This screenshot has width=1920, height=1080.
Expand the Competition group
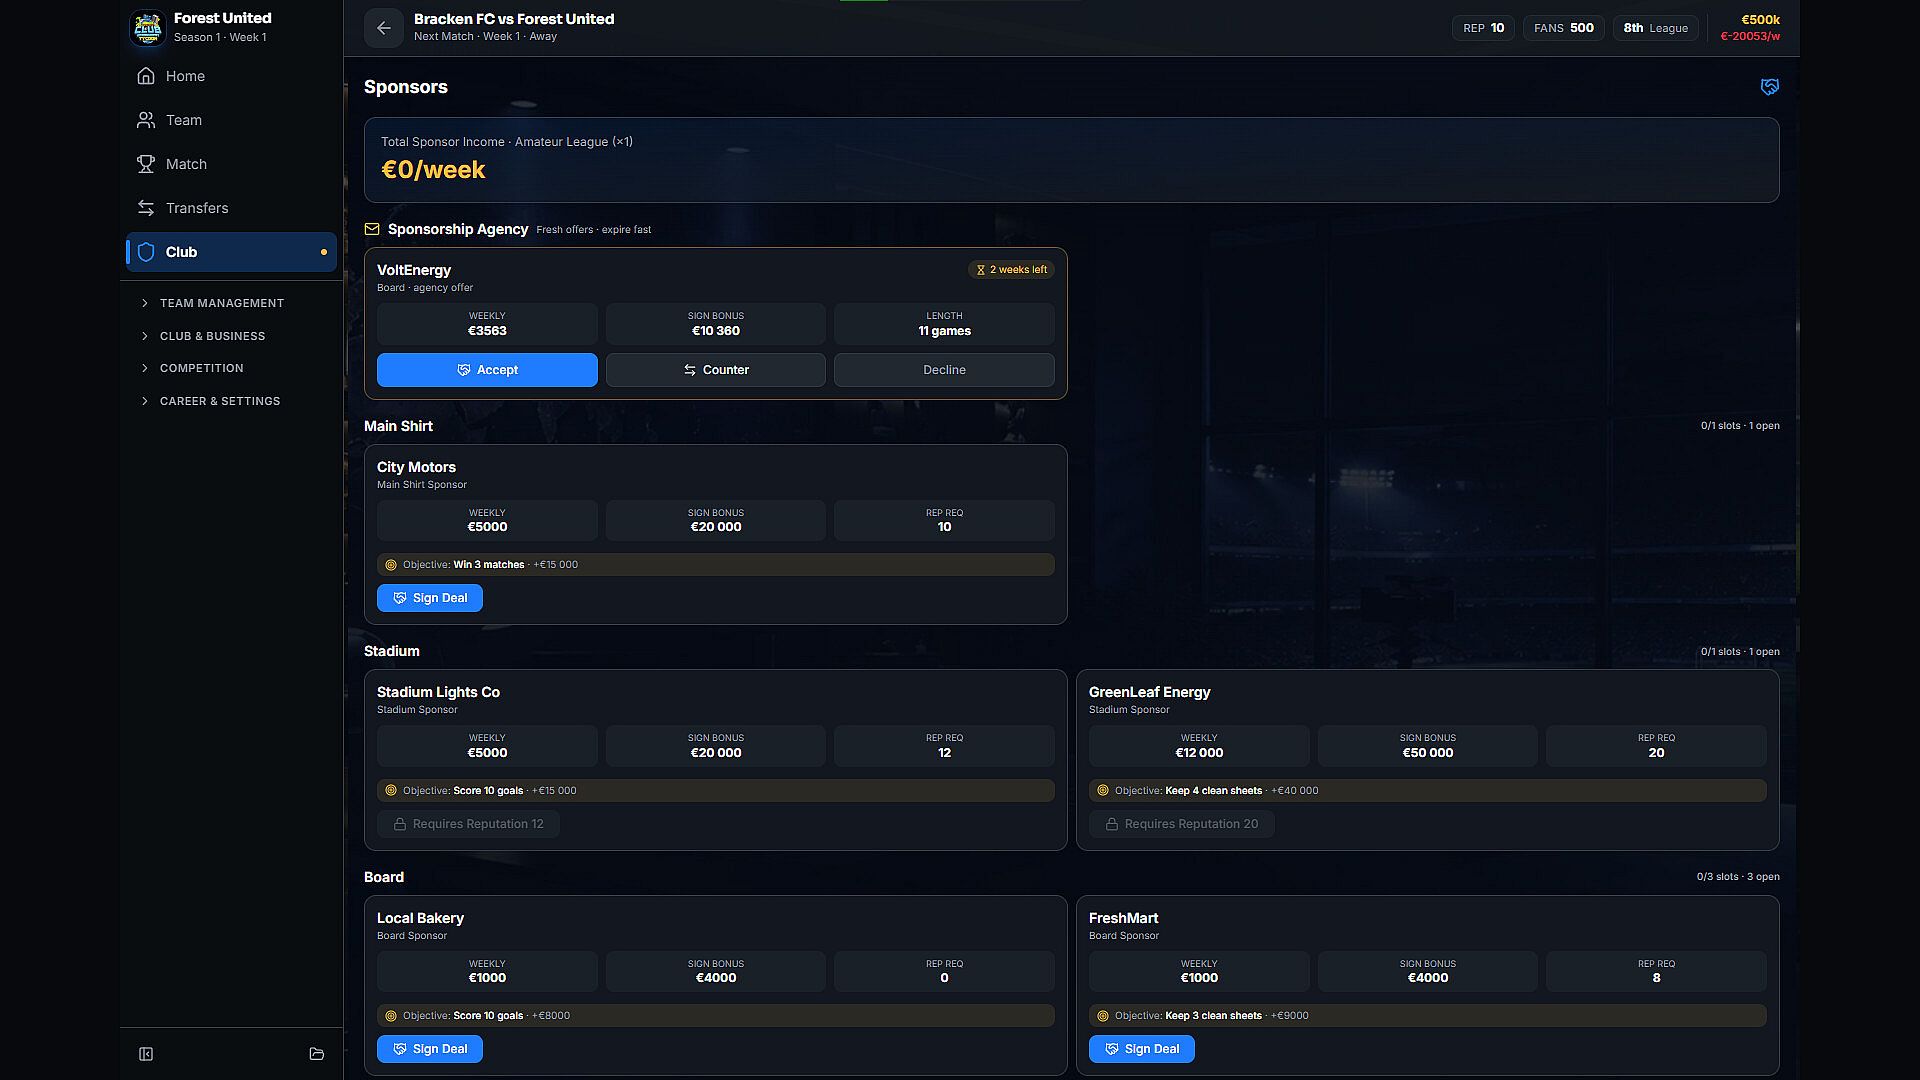(231, 368)
